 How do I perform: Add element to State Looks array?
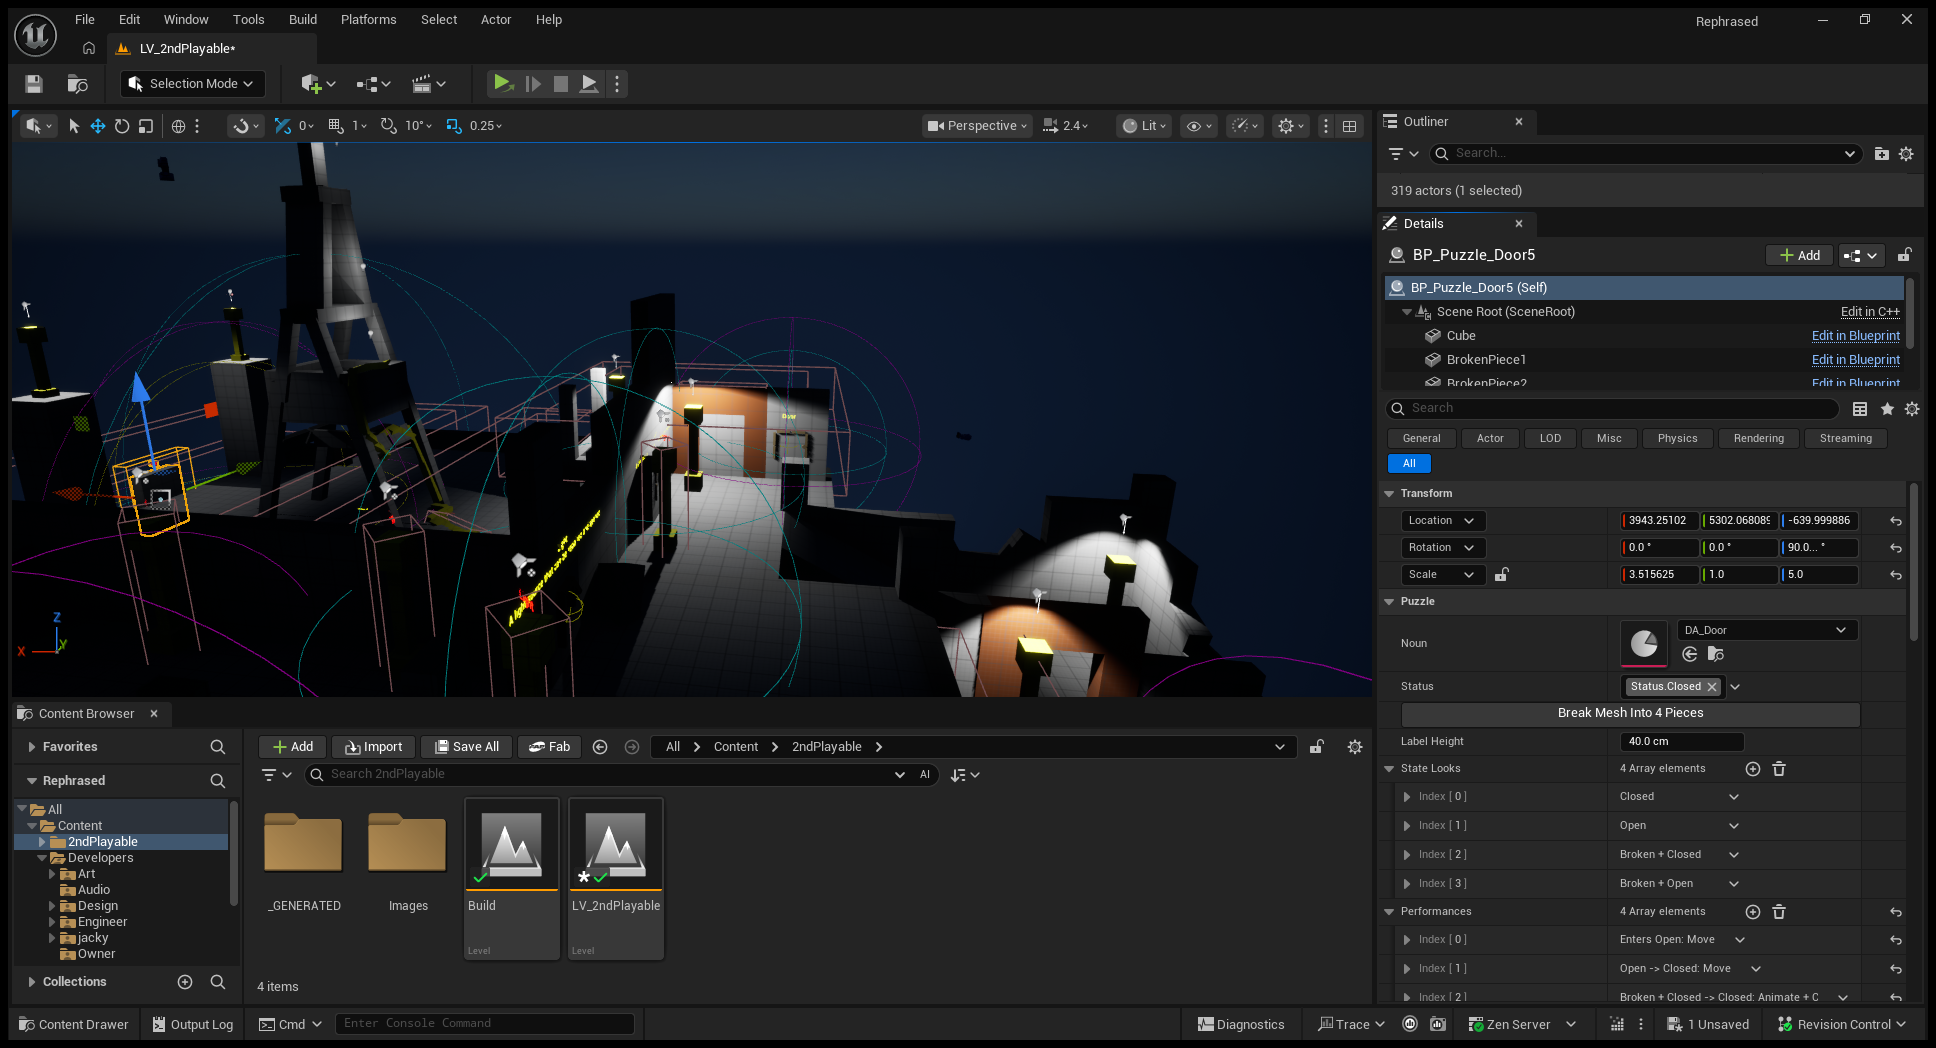1752,769
